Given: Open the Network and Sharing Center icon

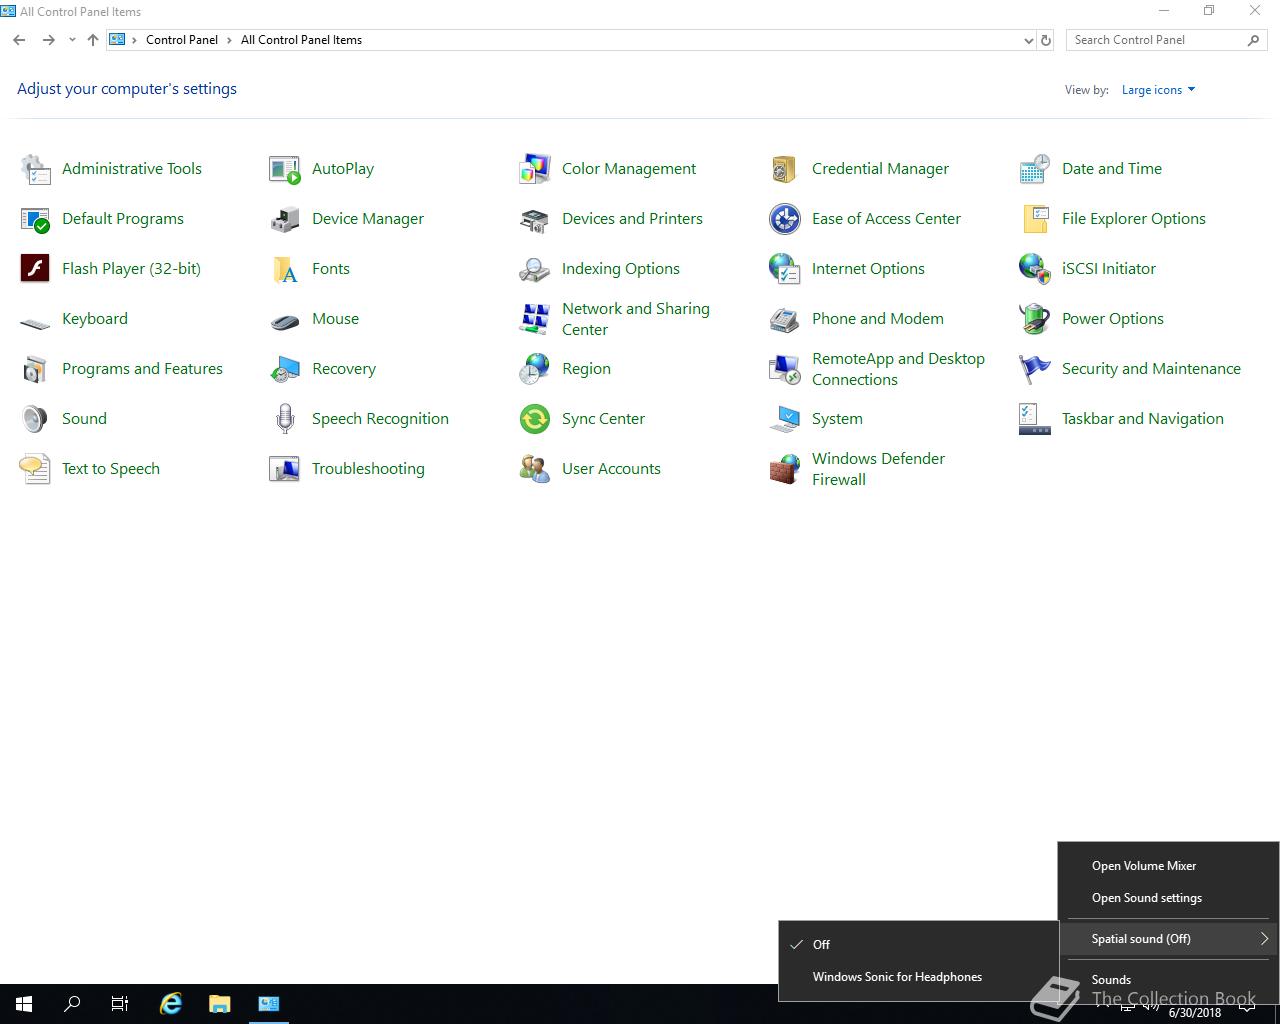Looking at the screenshot, I should [x=535, y=319].
